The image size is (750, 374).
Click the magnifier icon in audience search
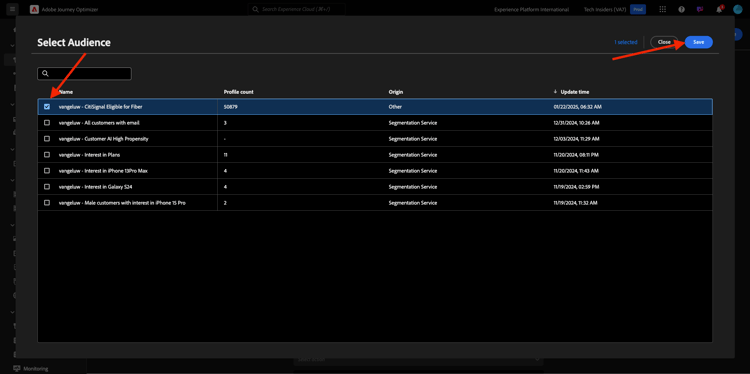coord(45,74)
